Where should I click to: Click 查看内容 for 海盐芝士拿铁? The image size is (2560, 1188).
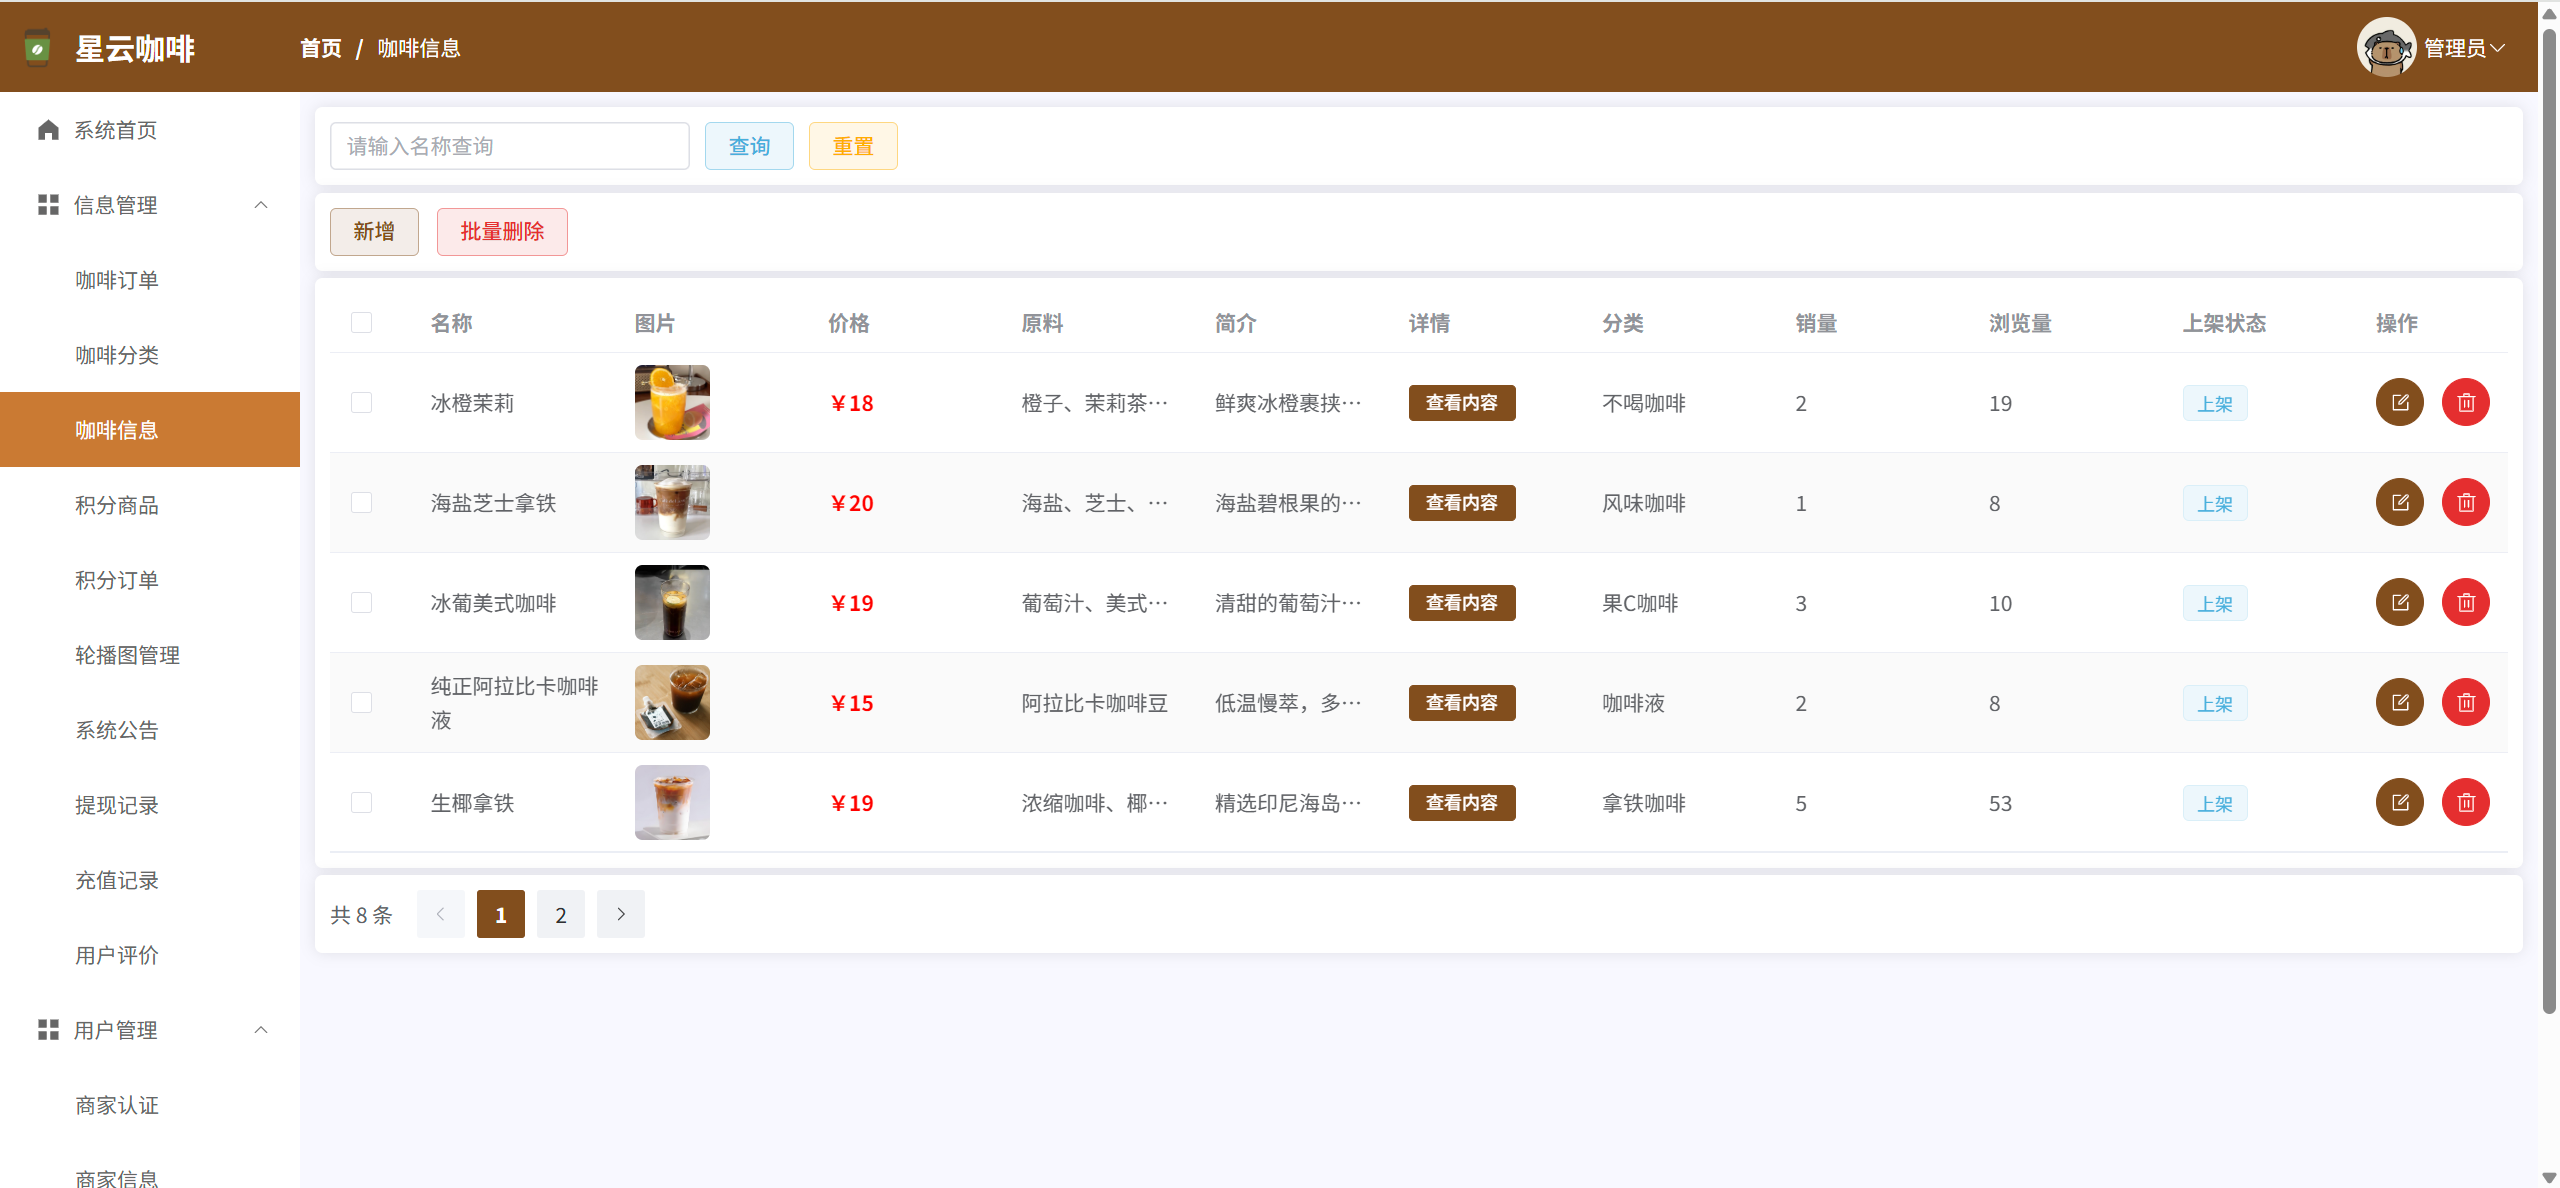pyautogui.click(x=1461, y=503)
